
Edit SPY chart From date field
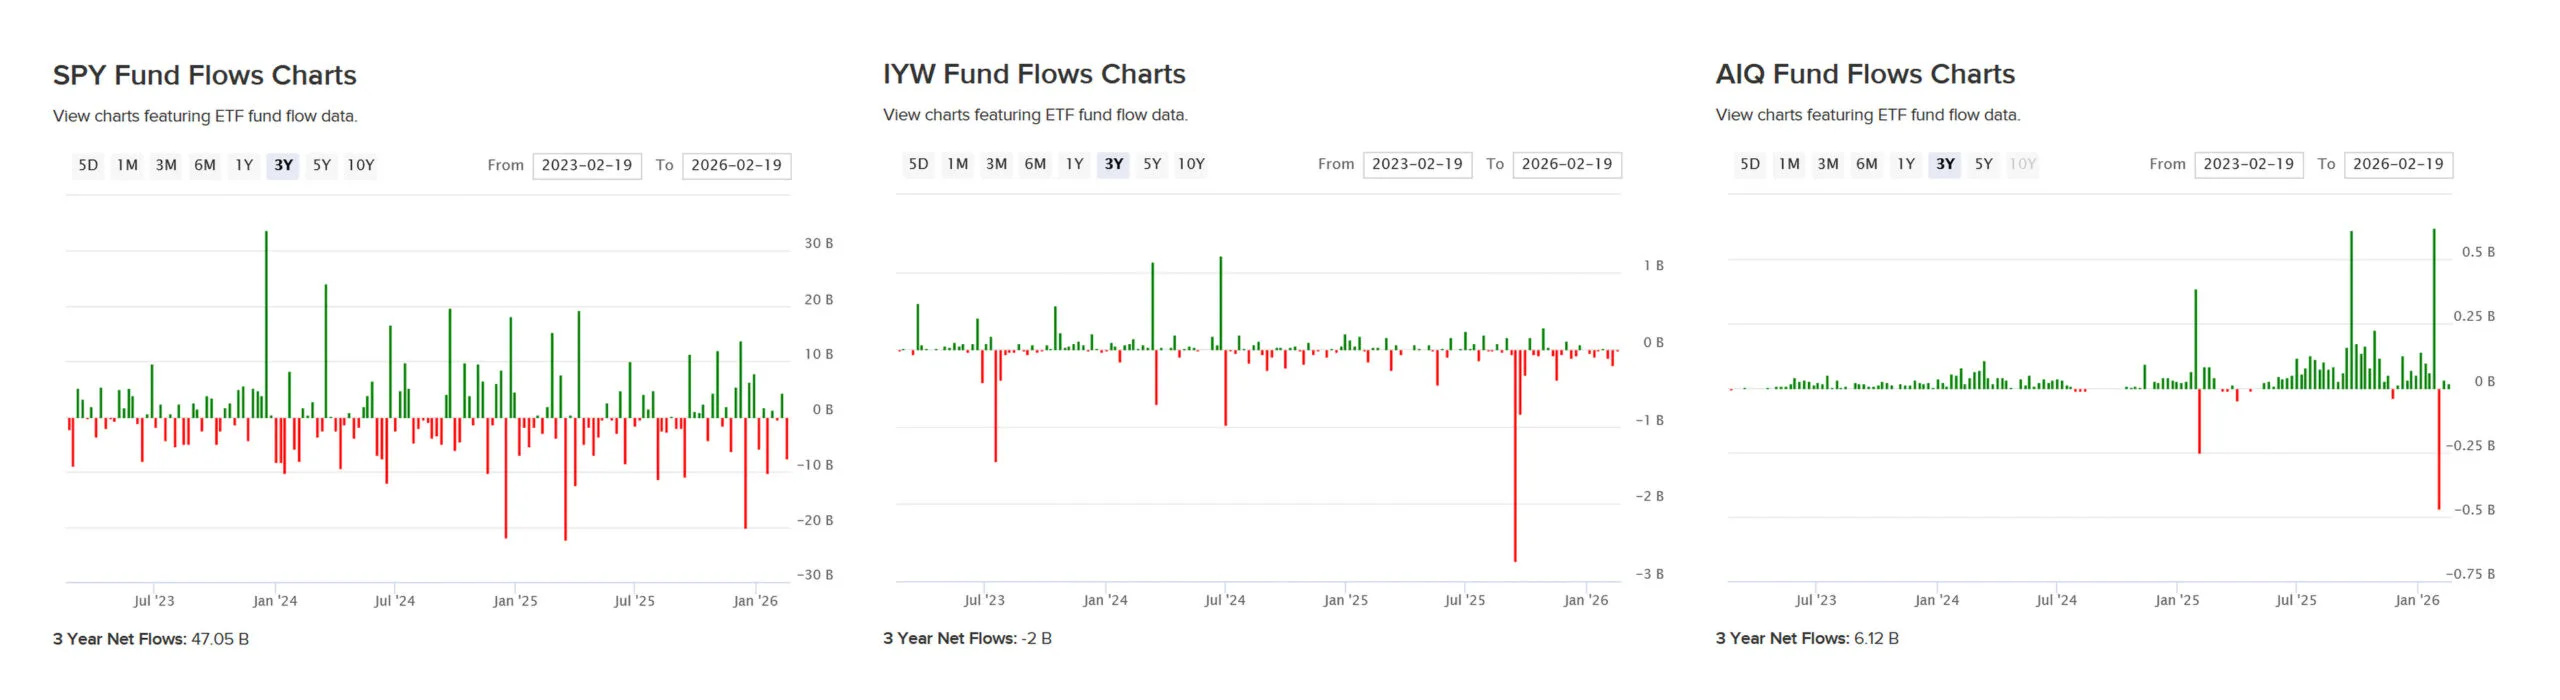(587, 165)
